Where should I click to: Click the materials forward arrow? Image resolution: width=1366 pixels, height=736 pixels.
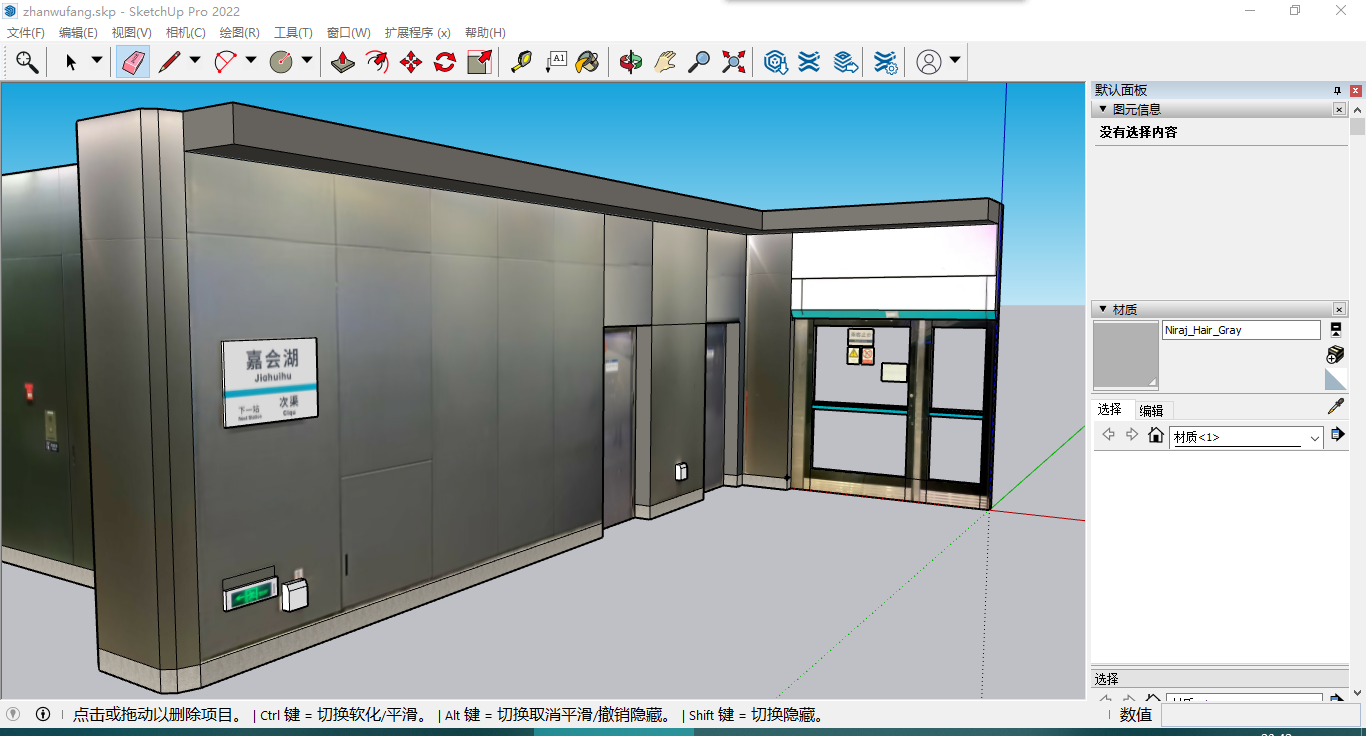coord(1132,435)
